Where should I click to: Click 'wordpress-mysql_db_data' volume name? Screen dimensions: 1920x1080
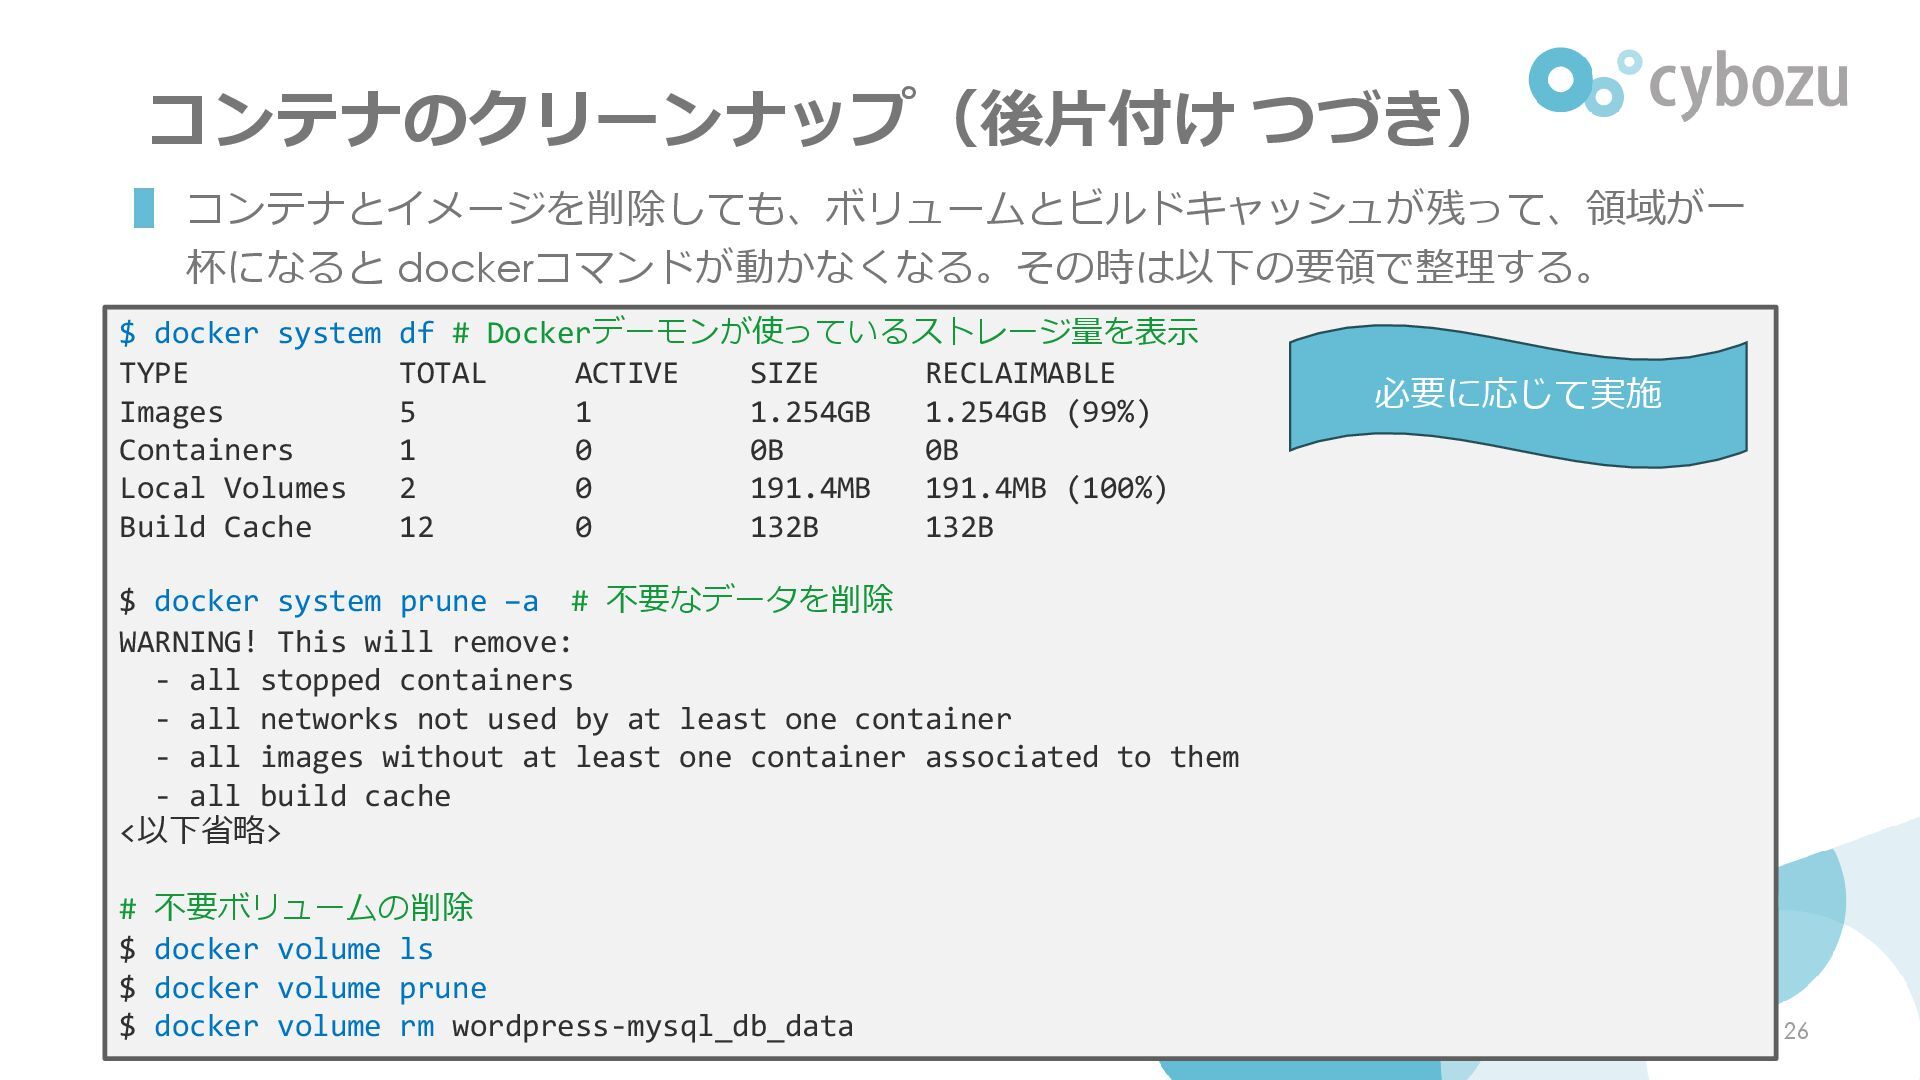(x=653, y=1027)
